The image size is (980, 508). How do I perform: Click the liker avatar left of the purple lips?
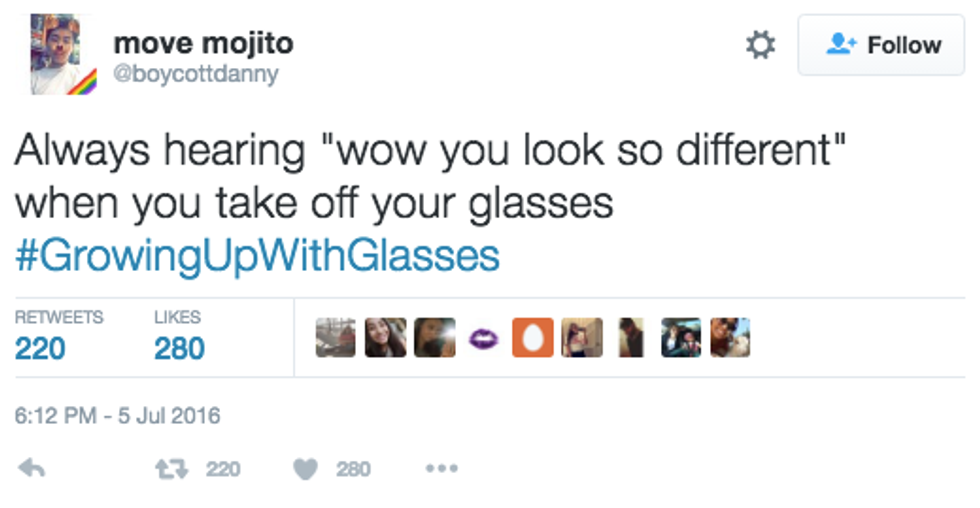click(434, 338)
